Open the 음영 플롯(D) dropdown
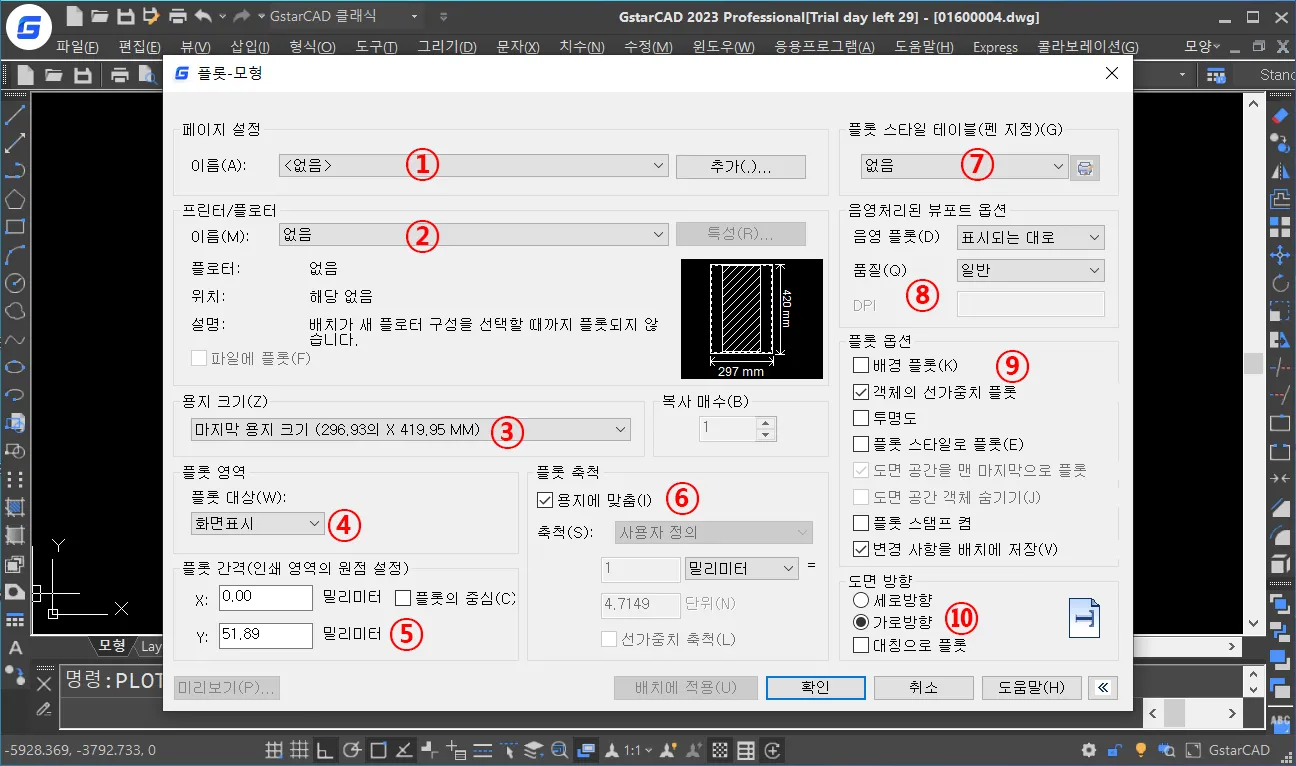This screenshot has width=1296, height=766. pyautogui.click(x=1030, y=238)
